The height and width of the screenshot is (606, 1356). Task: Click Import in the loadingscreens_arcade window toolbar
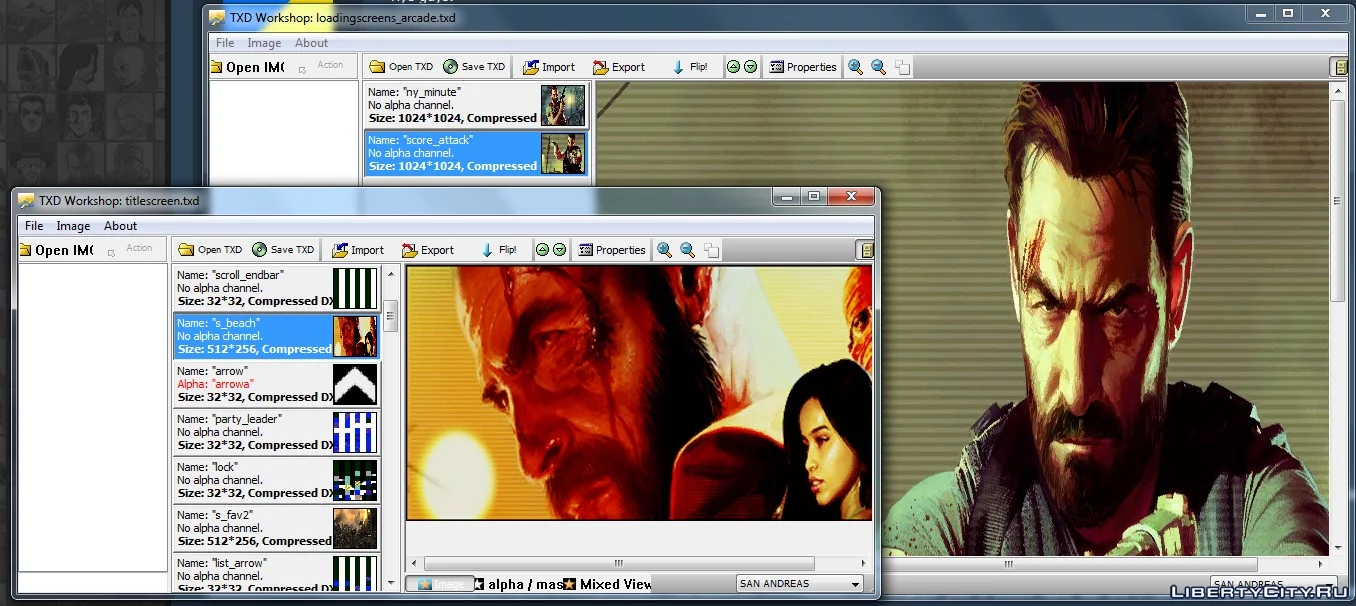tap(549, 67)
